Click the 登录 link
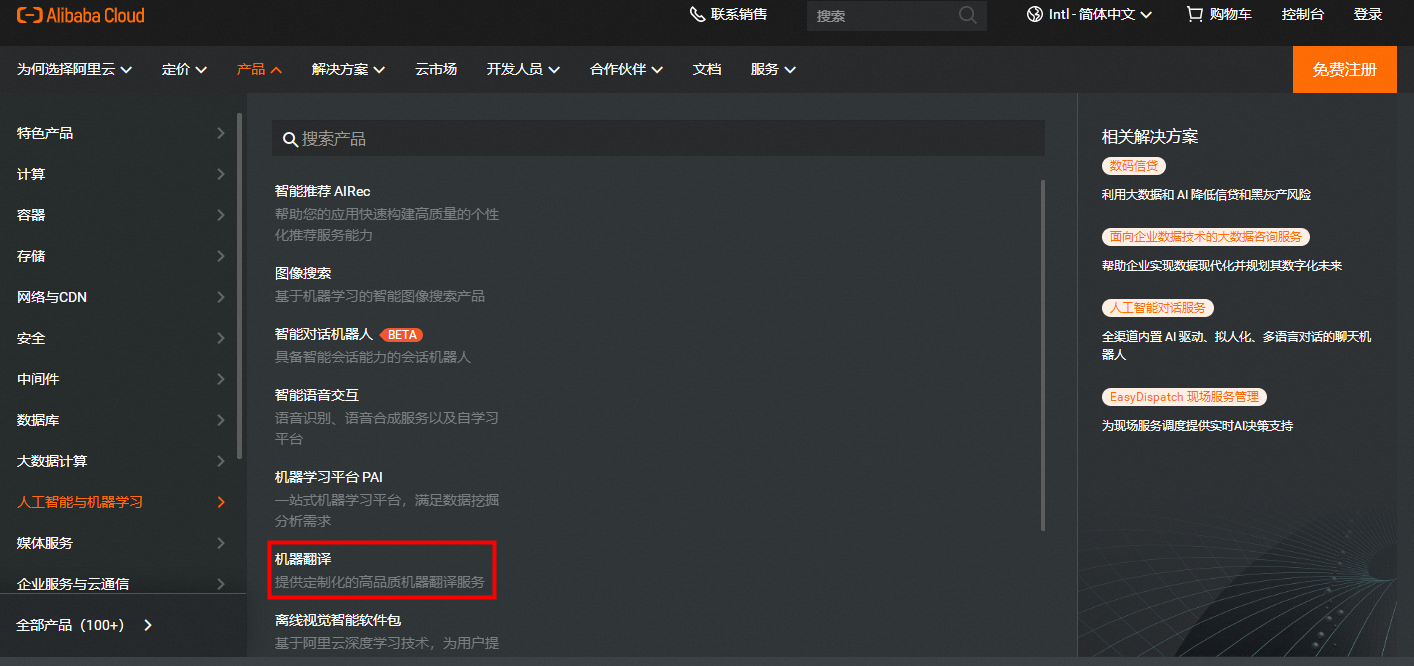1414x666 pixels. click(x=1368, y=14)
